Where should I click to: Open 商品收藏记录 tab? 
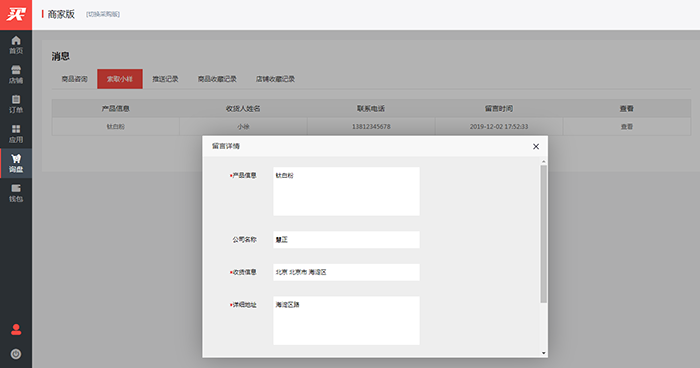tap(217, 79)
